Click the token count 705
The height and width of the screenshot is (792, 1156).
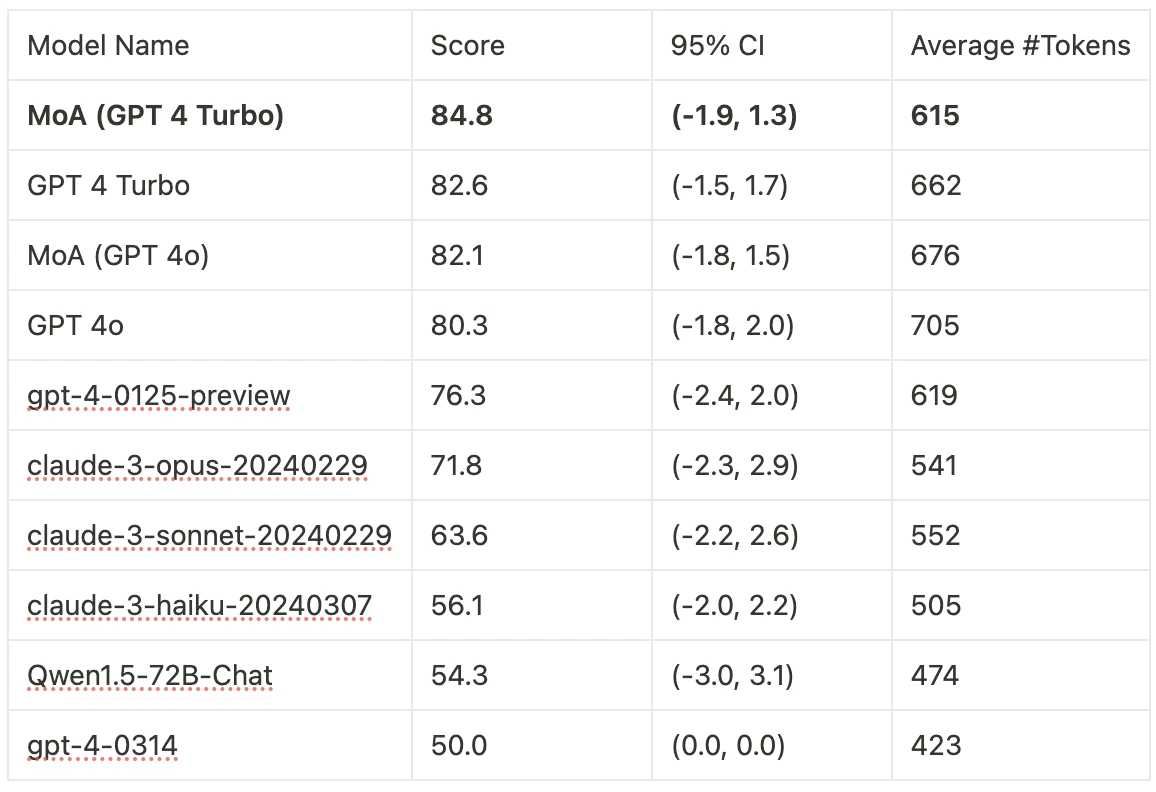[935, 326]
